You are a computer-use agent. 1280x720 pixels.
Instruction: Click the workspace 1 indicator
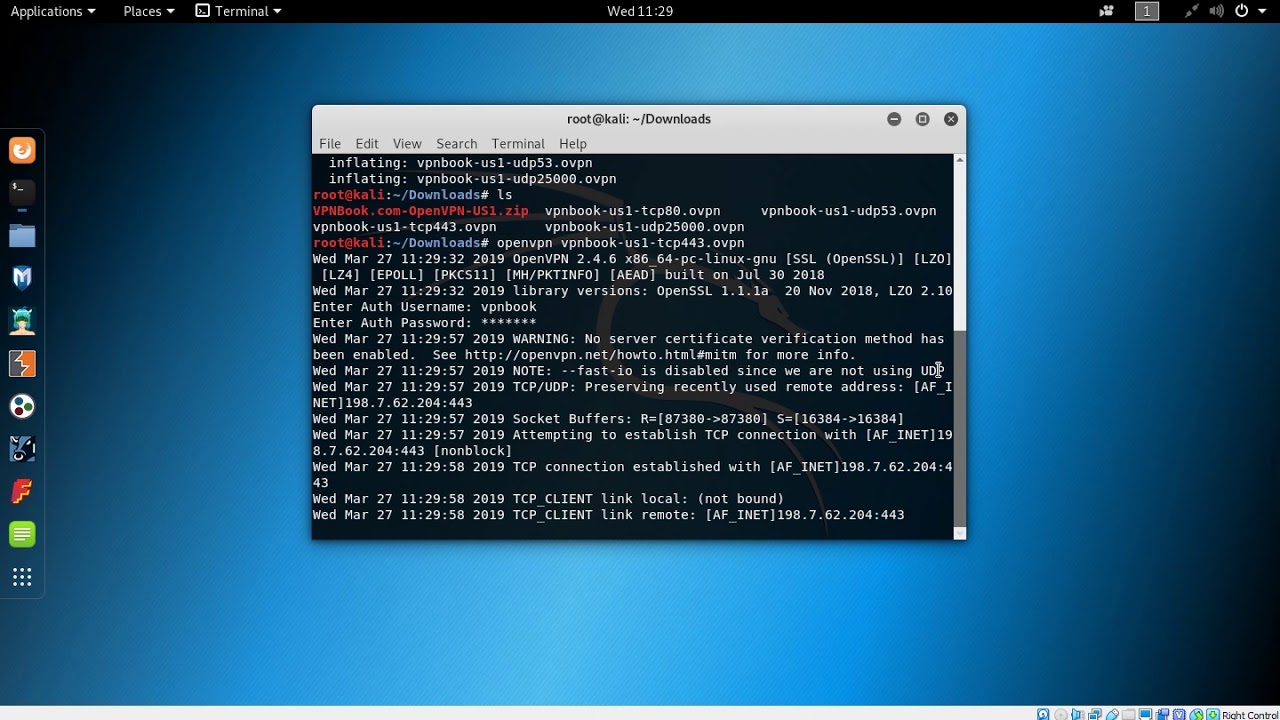pos(1147,11)
